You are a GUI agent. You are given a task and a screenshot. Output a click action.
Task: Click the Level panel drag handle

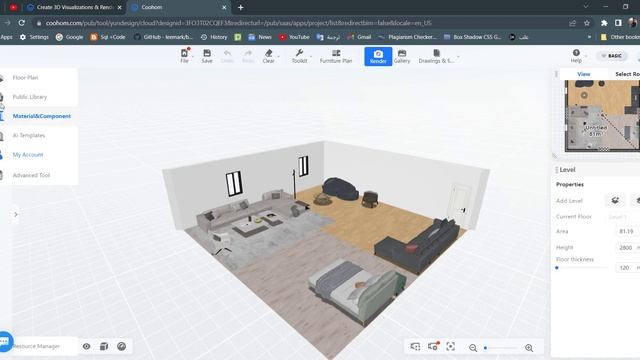[556, 170]
